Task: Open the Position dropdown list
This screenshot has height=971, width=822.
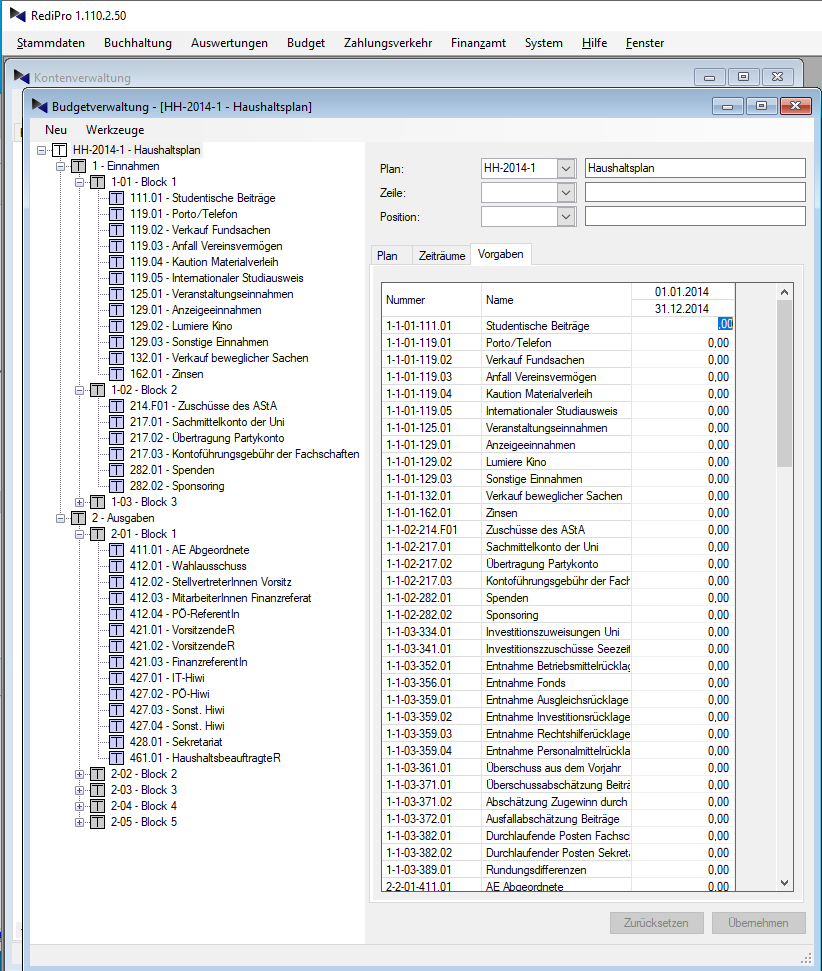Action: point(567,217)
